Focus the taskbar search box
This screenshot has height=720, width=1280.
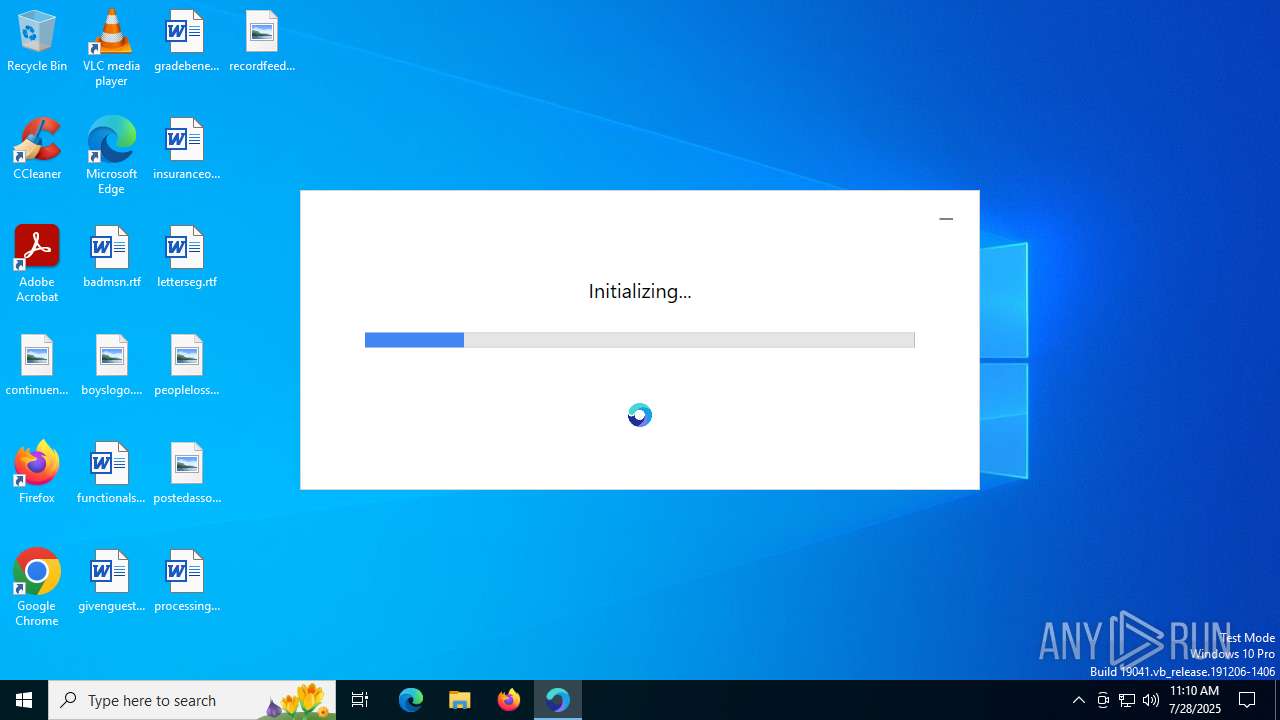[x=192, y=700]
